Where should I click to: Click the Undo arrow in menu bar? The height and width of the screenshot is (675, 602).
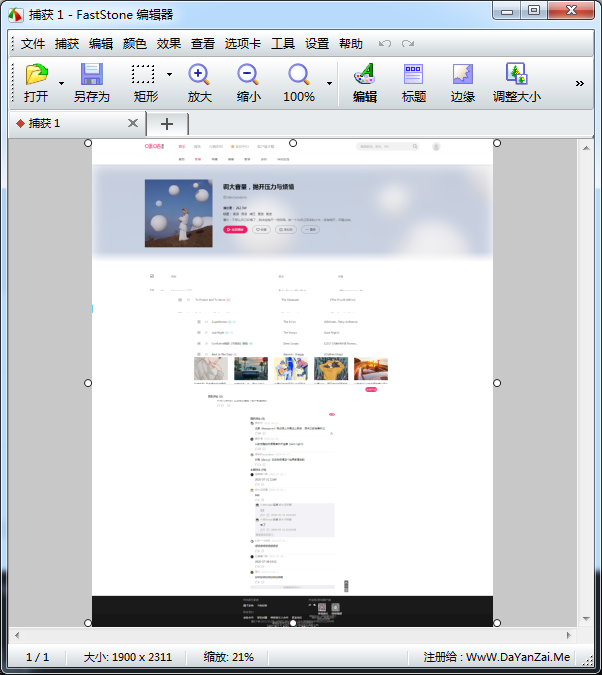[x=385, y=44]
